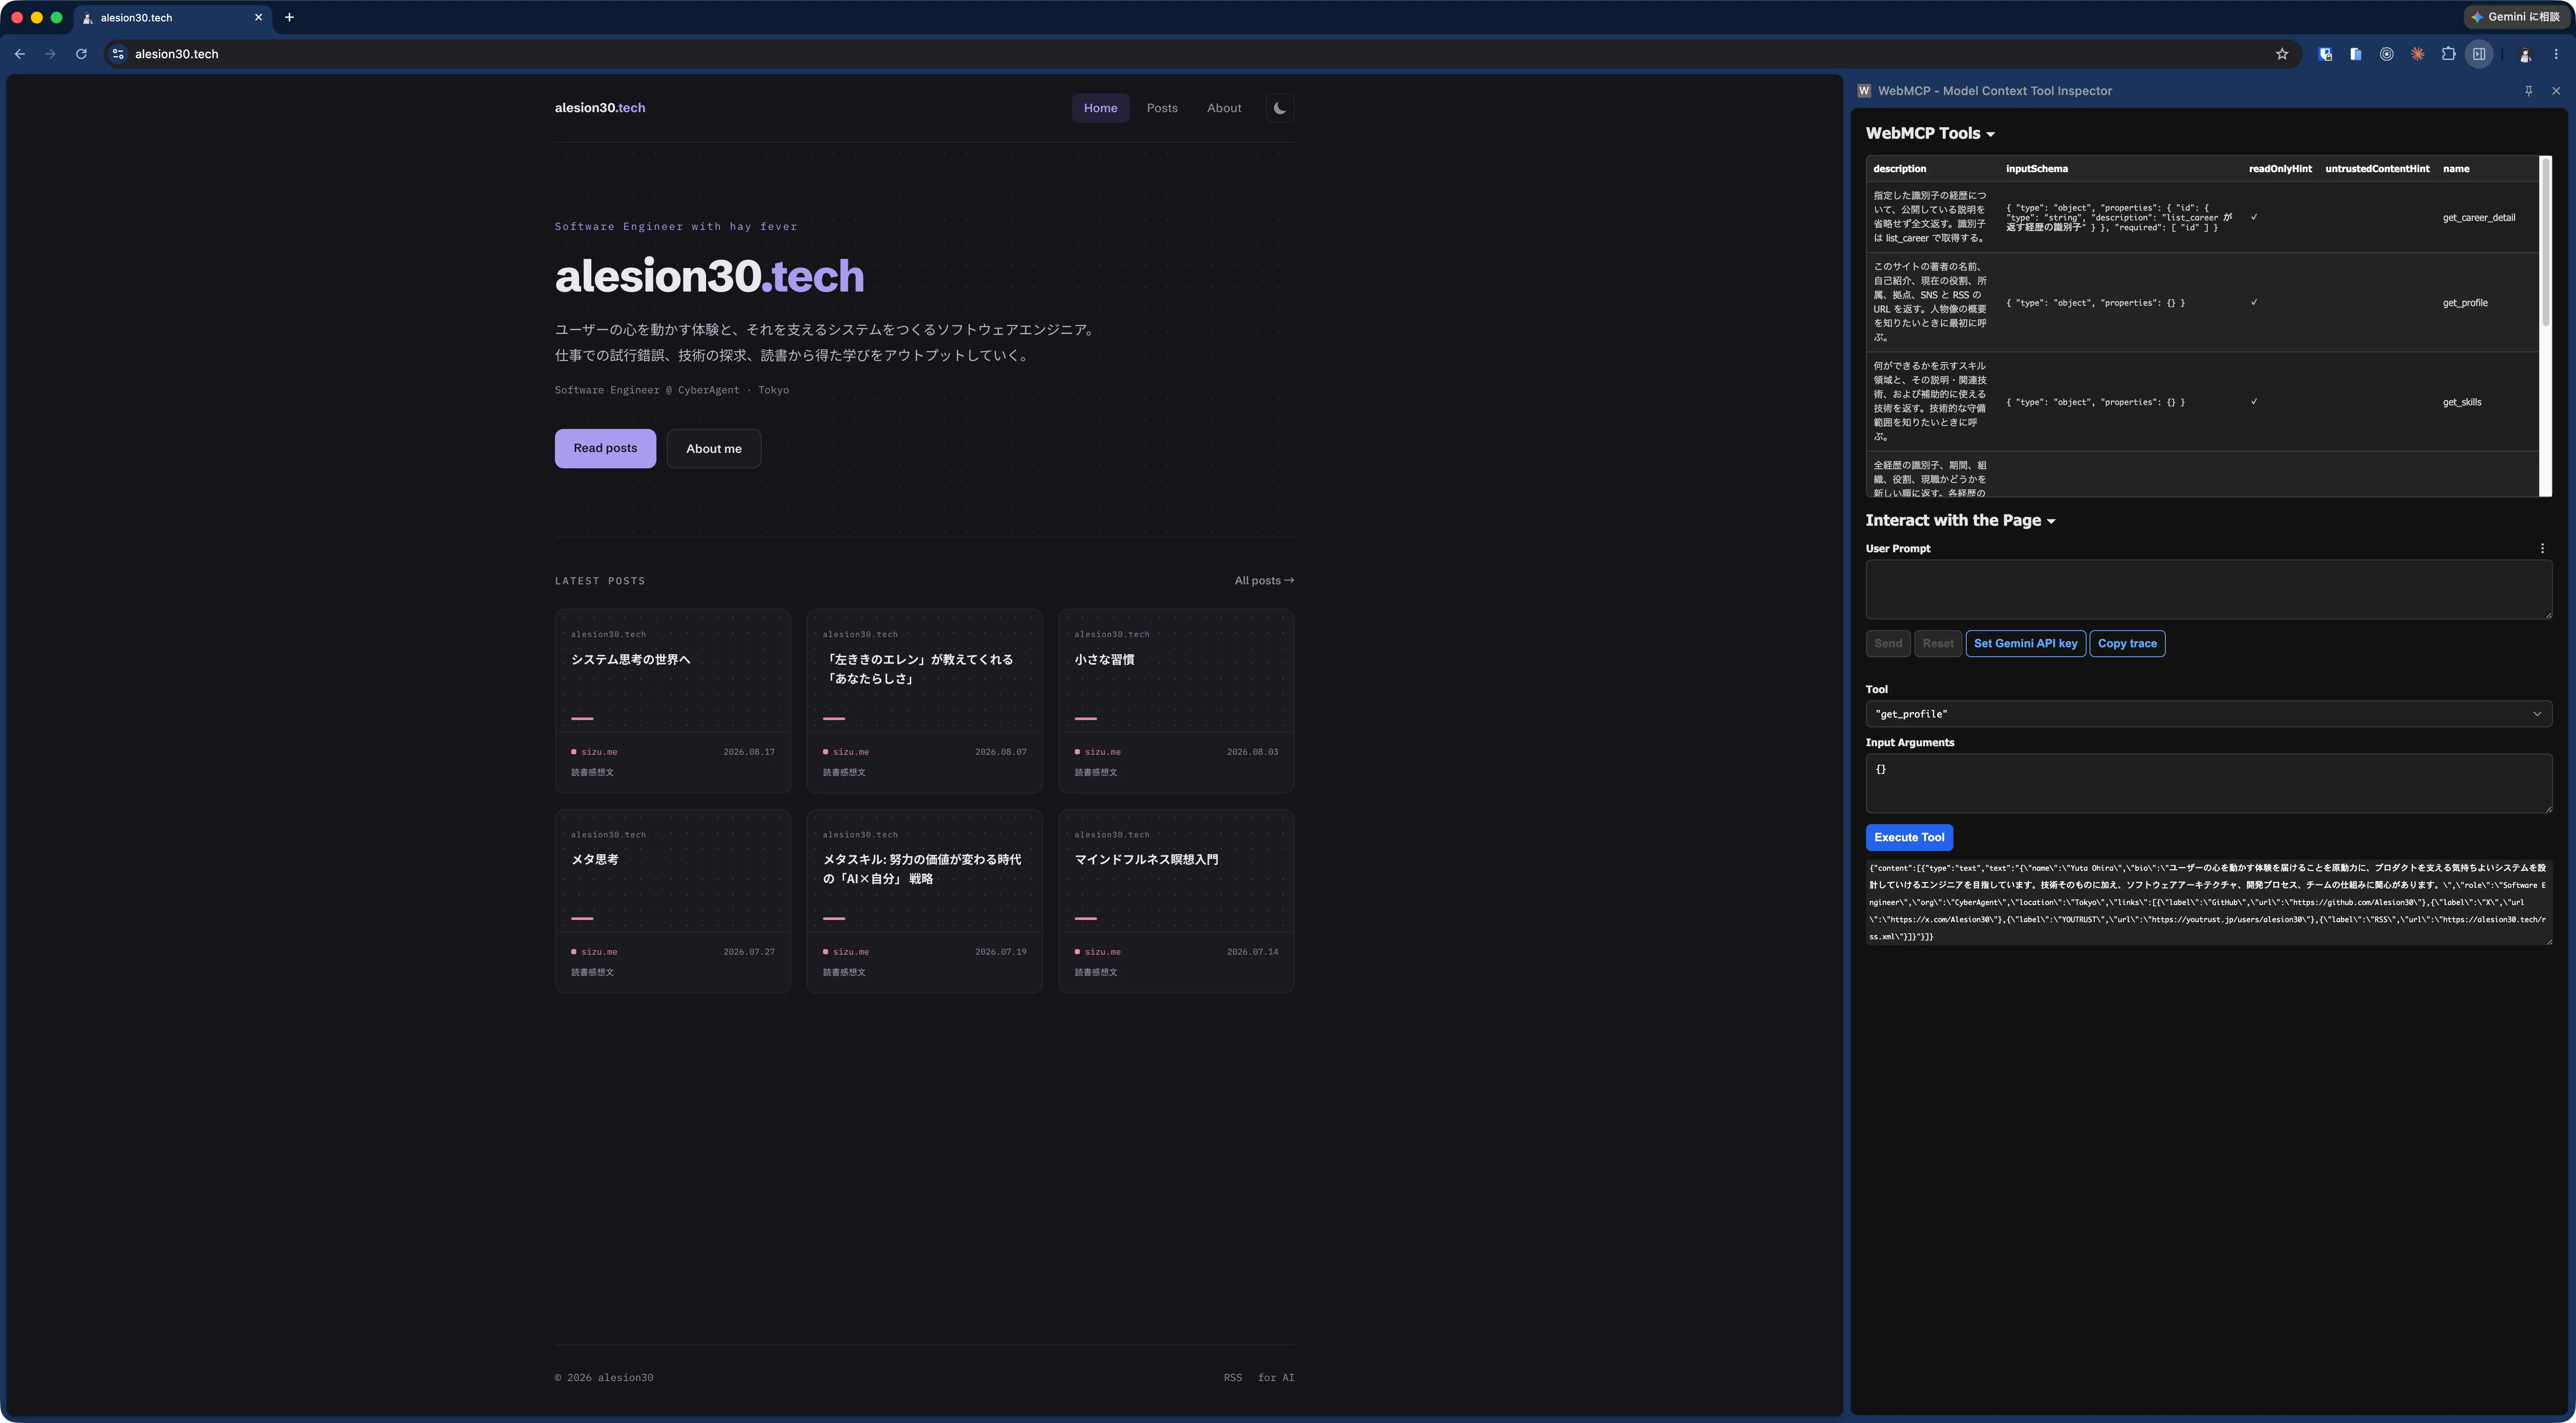The height and width of the screenshot is (1423, 2576).
Task: Open post card マインドフルネス瞑想入門
Action: (1176, 901)
